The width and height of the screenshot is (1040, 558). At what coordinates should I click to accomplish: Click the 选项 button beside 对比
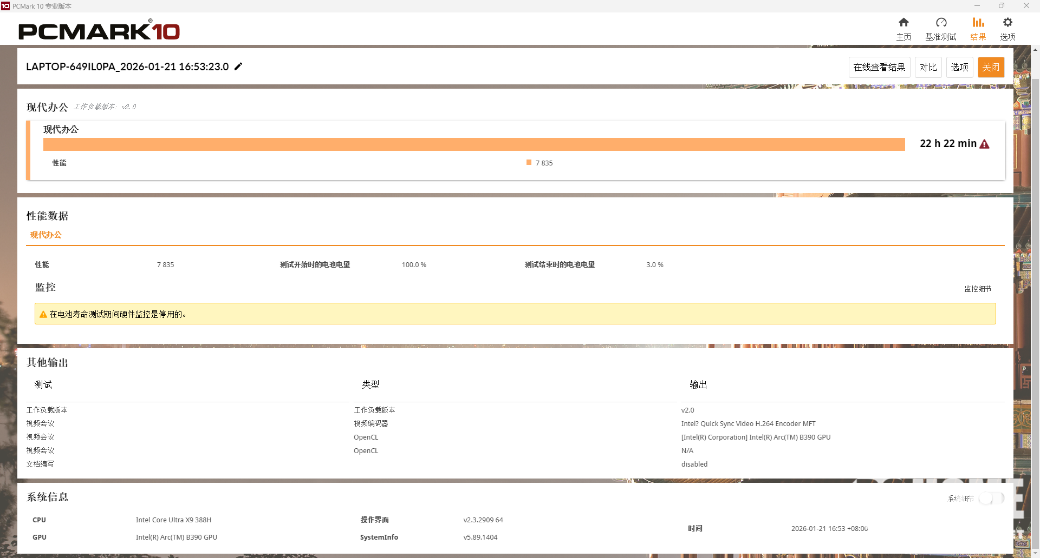click(959, 67)
